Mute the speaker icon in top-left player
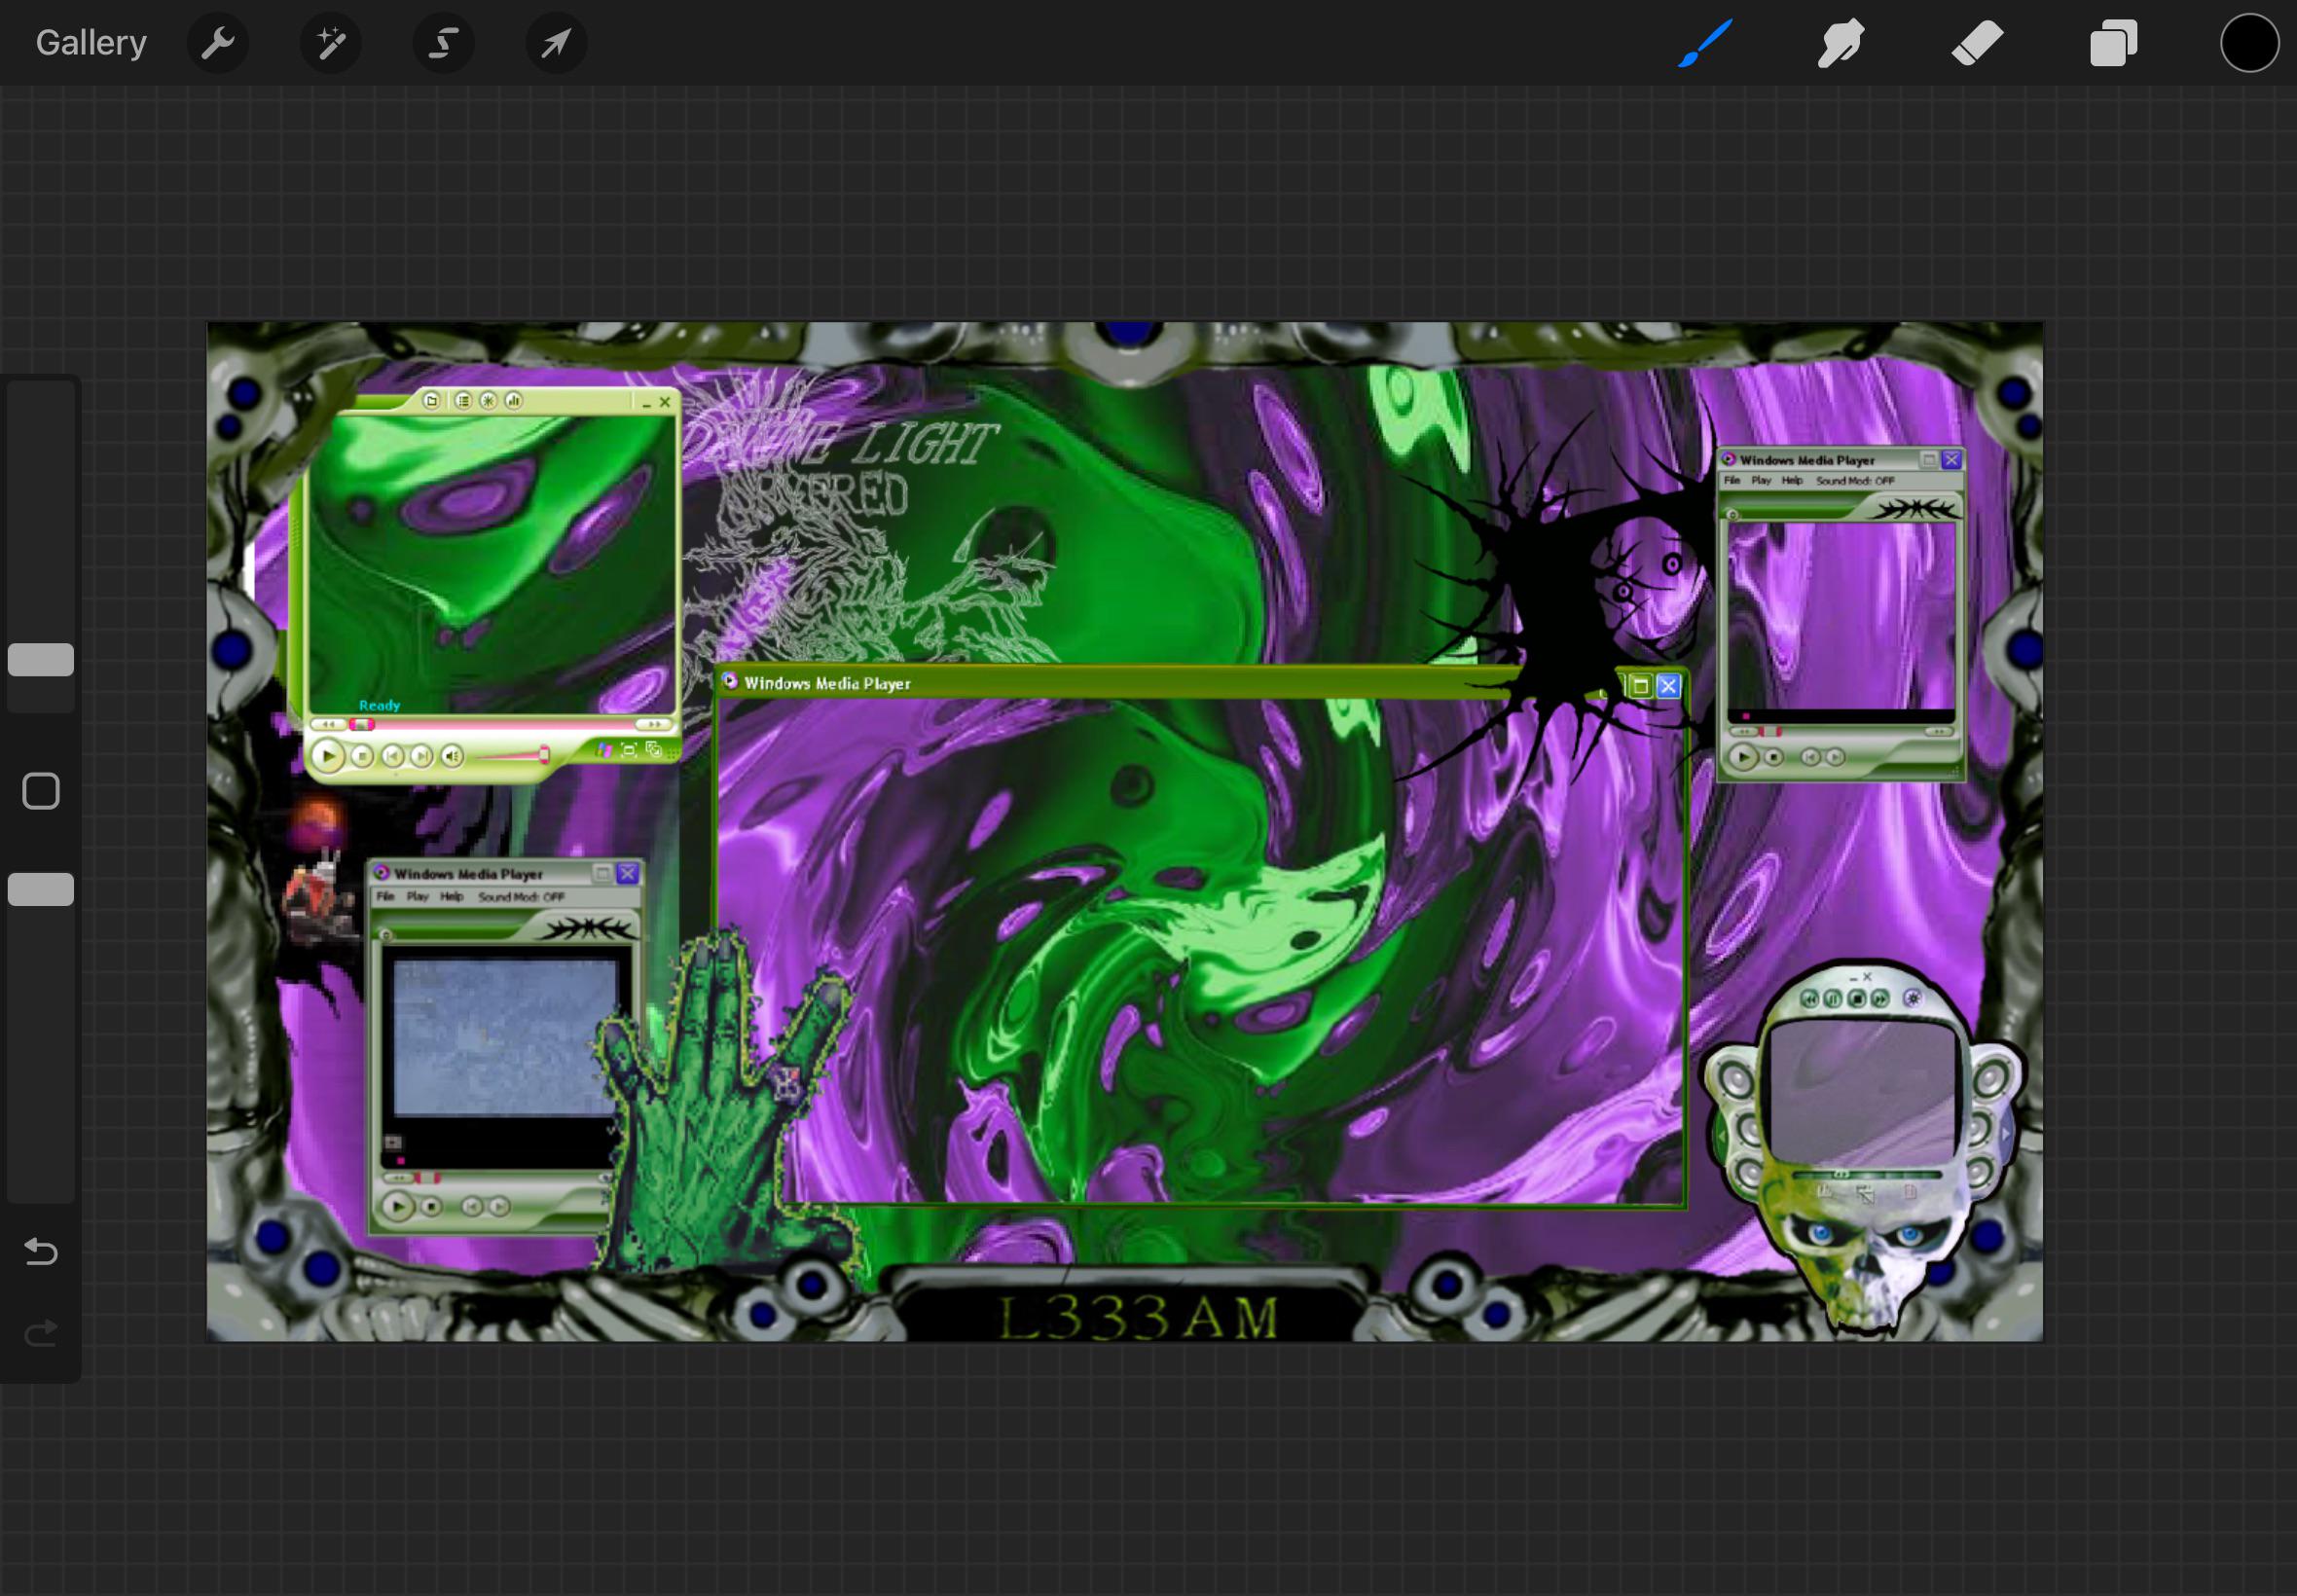 click(x=455, y=757)
